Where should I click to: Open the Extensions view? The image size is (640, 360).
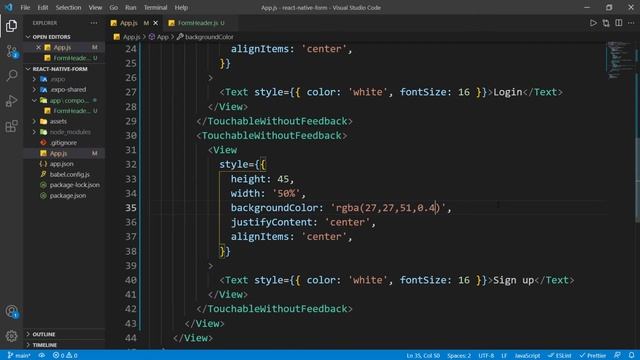[11, 126]
